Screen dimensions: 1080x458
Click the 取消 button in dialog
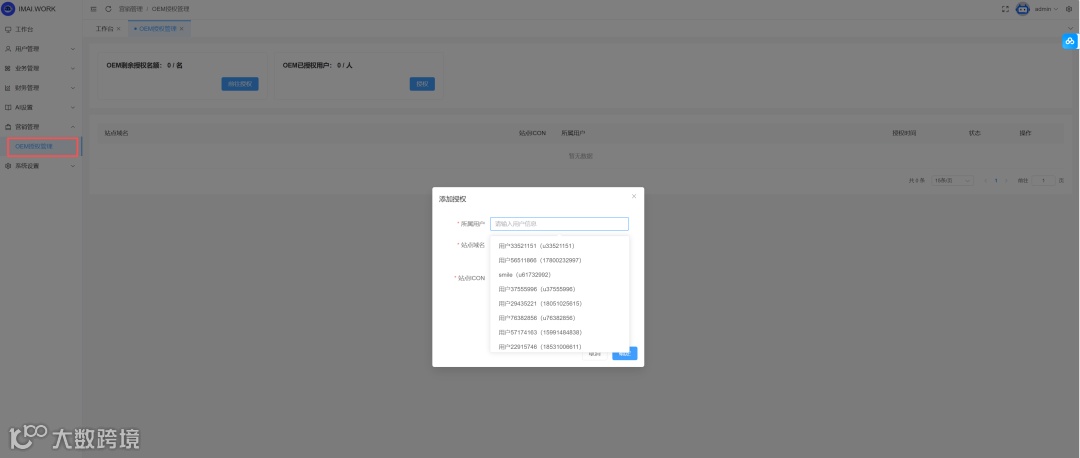pos(594,353)
